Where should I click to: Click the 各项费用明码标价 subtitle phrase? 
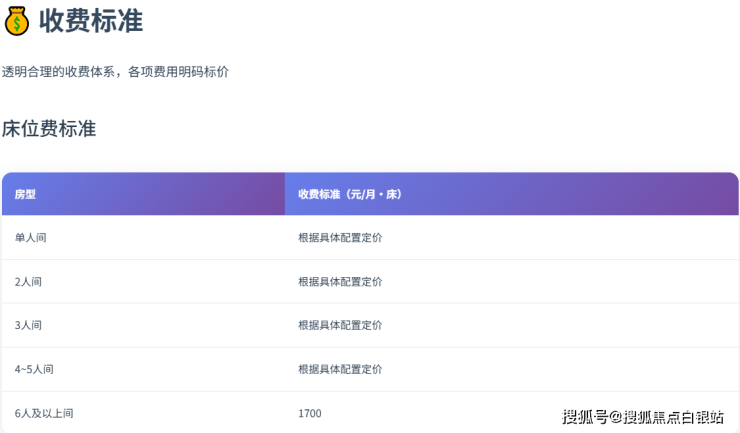coord(179,72)
